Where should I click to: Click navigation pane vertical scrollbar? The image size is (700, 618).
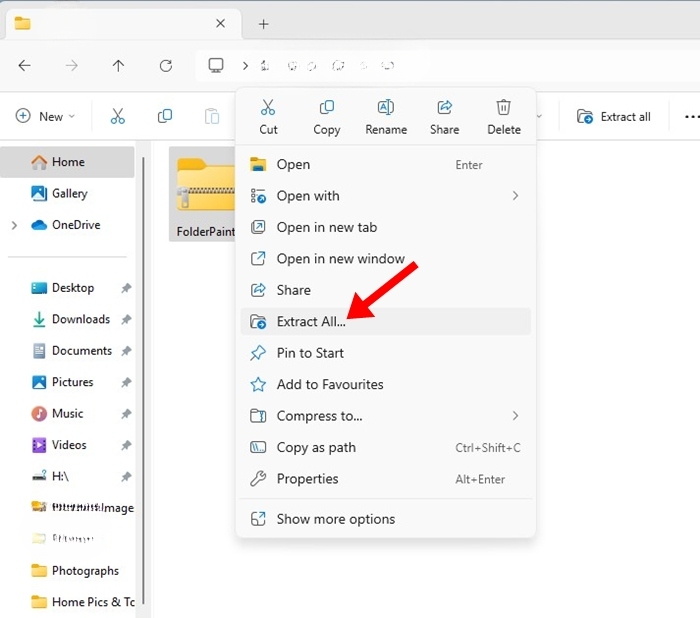pos(143,380)
